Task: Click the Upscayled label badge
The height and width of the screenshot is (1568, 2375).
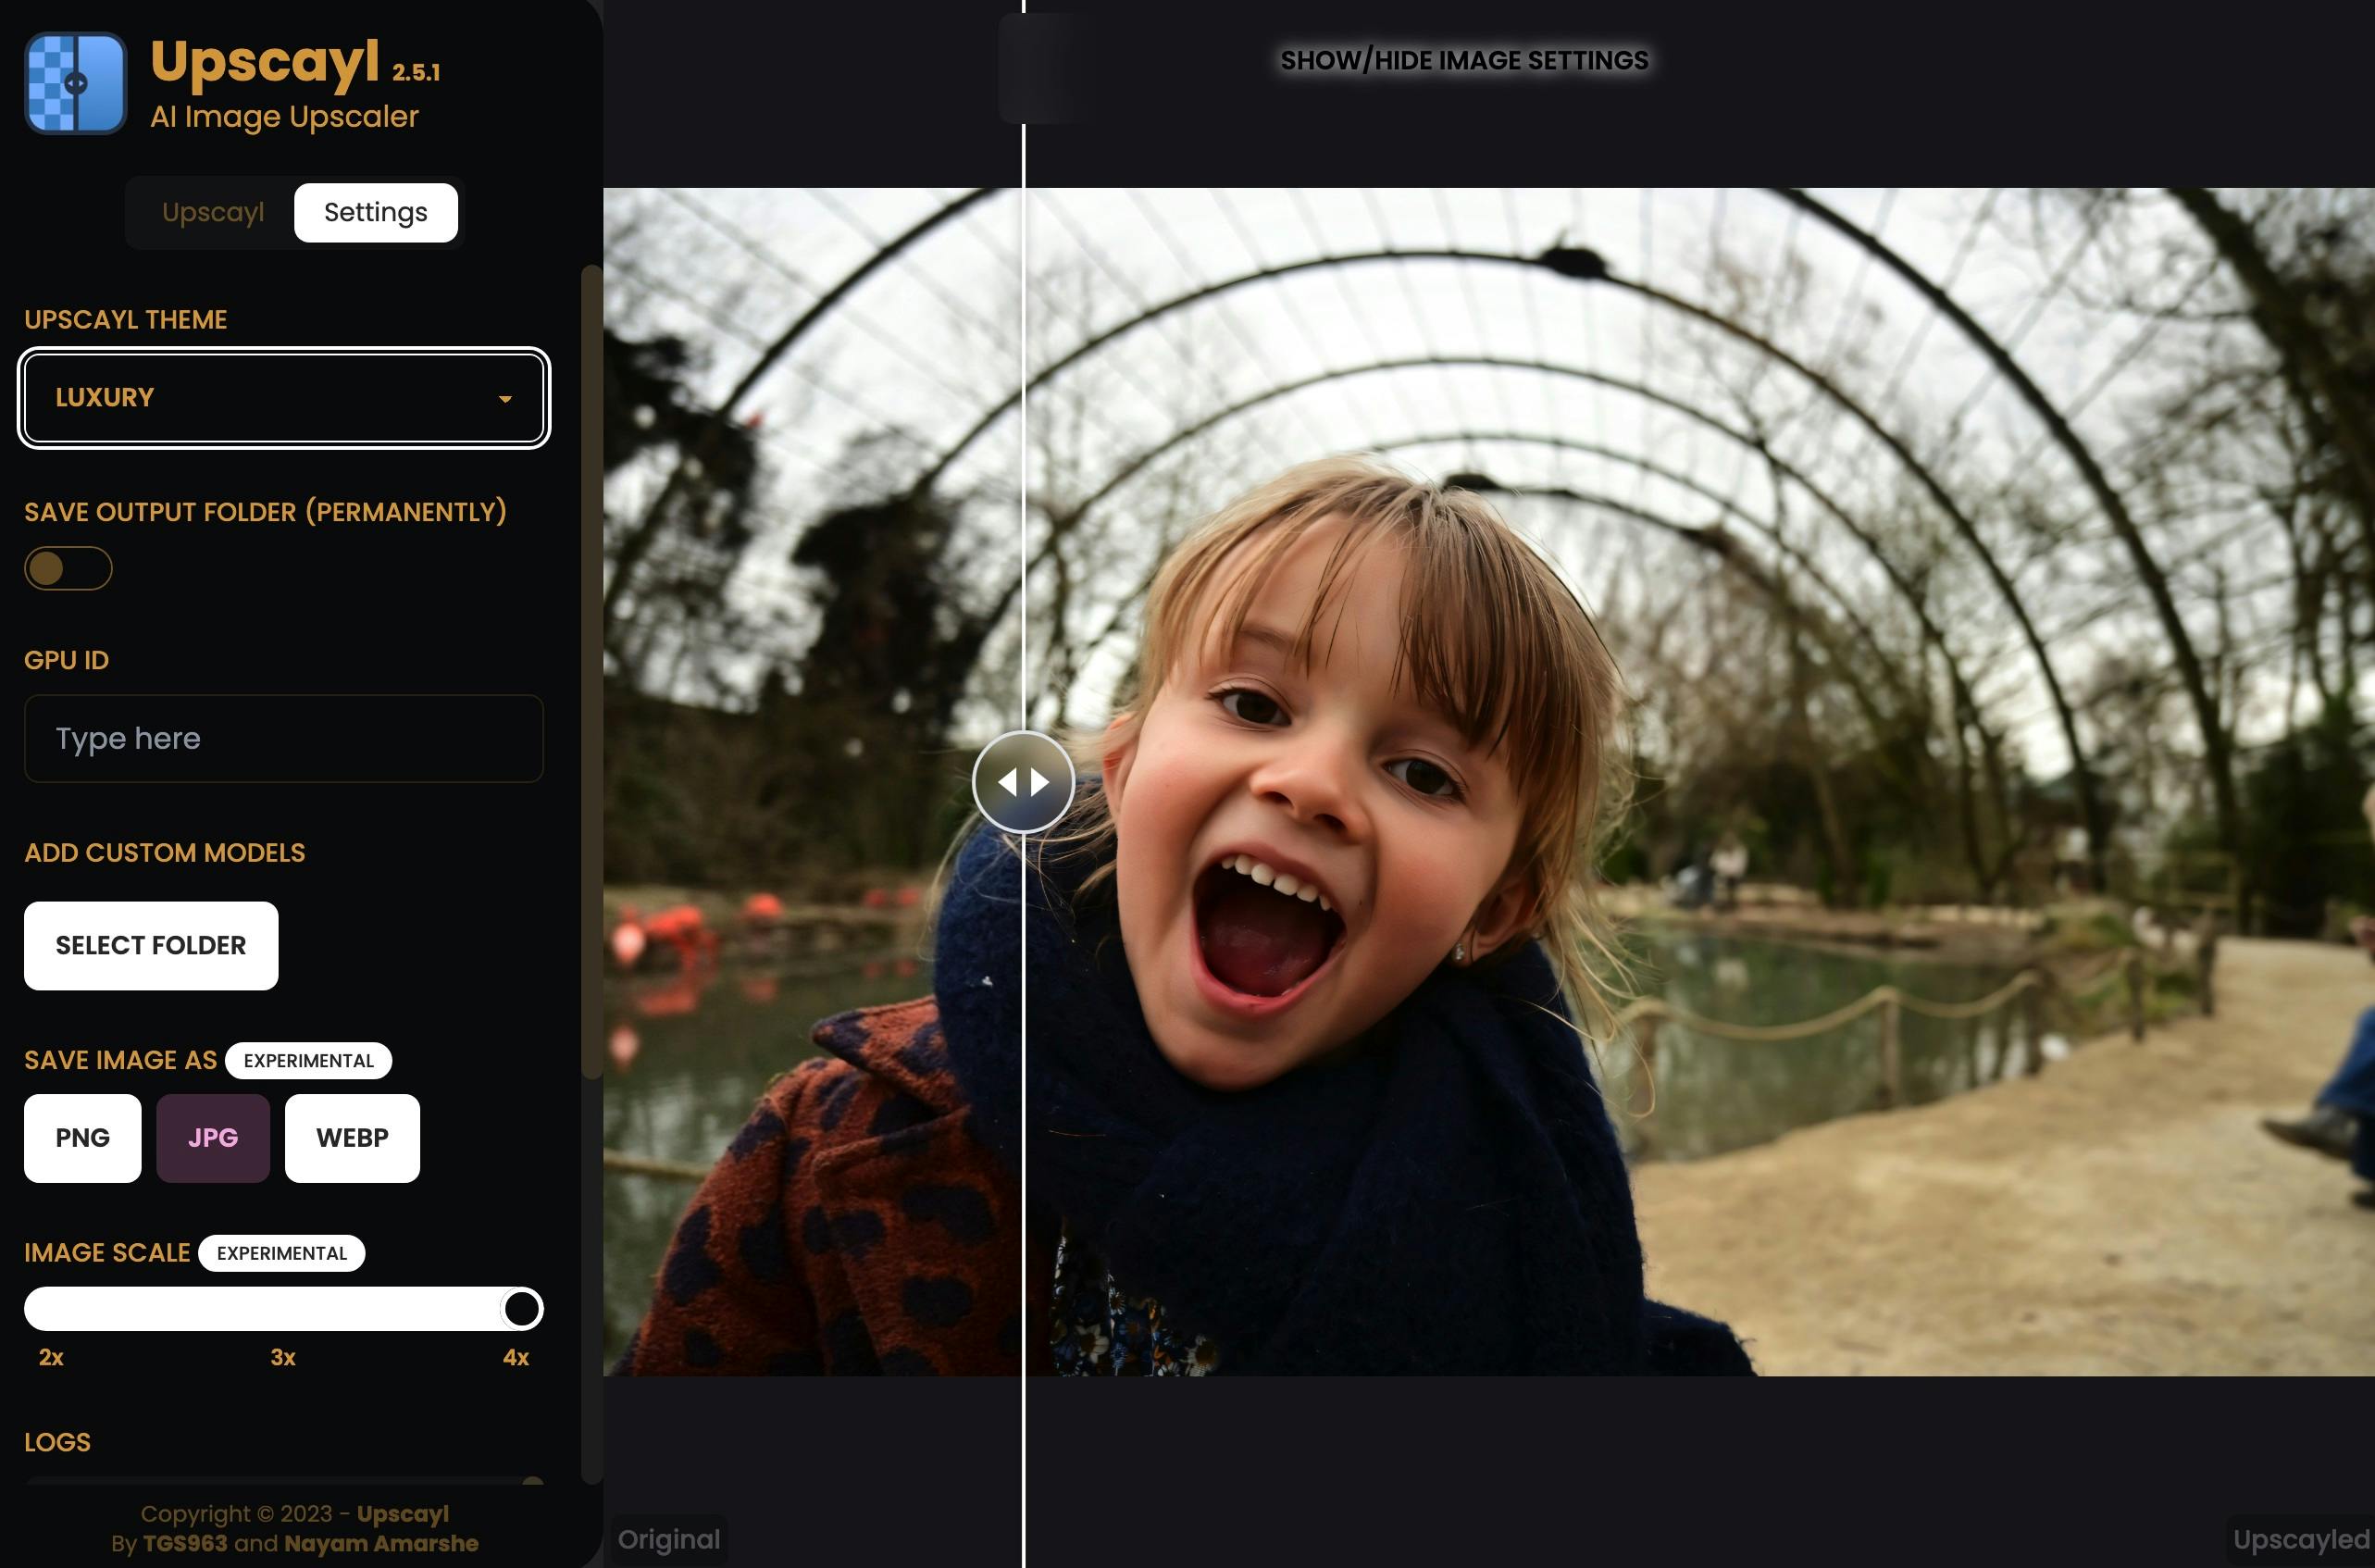Action: (x=2300, y=1539)
